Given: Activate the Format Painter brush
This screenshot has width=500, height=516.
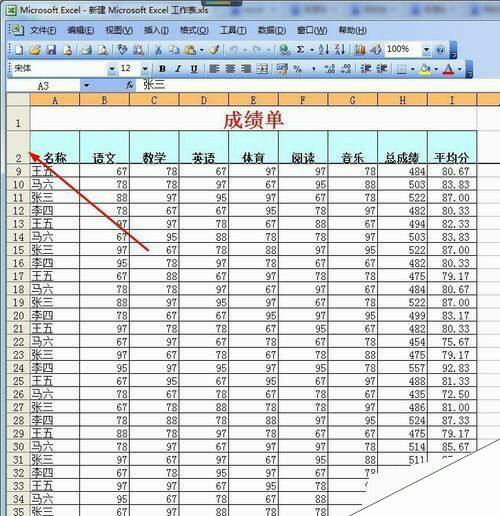Looking at the screenshot, I should (x=214, y=50).
